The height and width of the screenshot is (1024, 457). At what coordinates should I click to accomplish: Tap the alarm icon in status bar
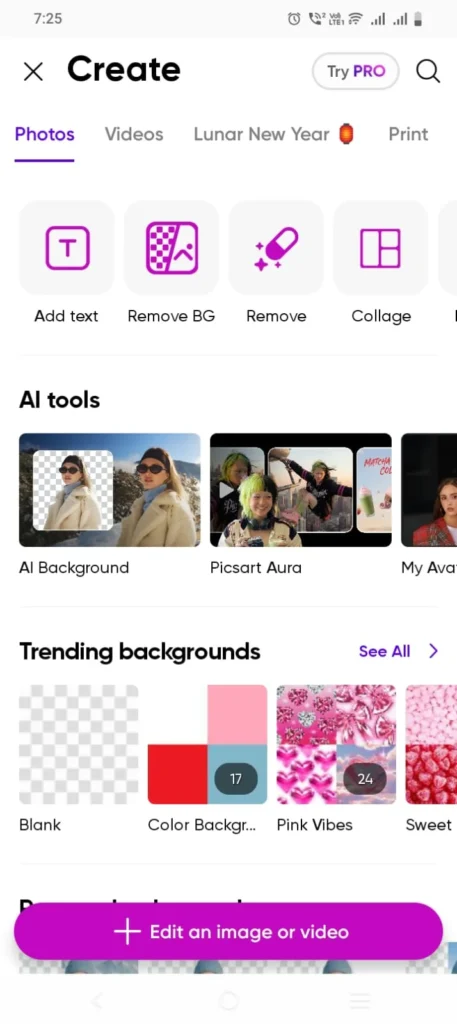tap(294, 20)
